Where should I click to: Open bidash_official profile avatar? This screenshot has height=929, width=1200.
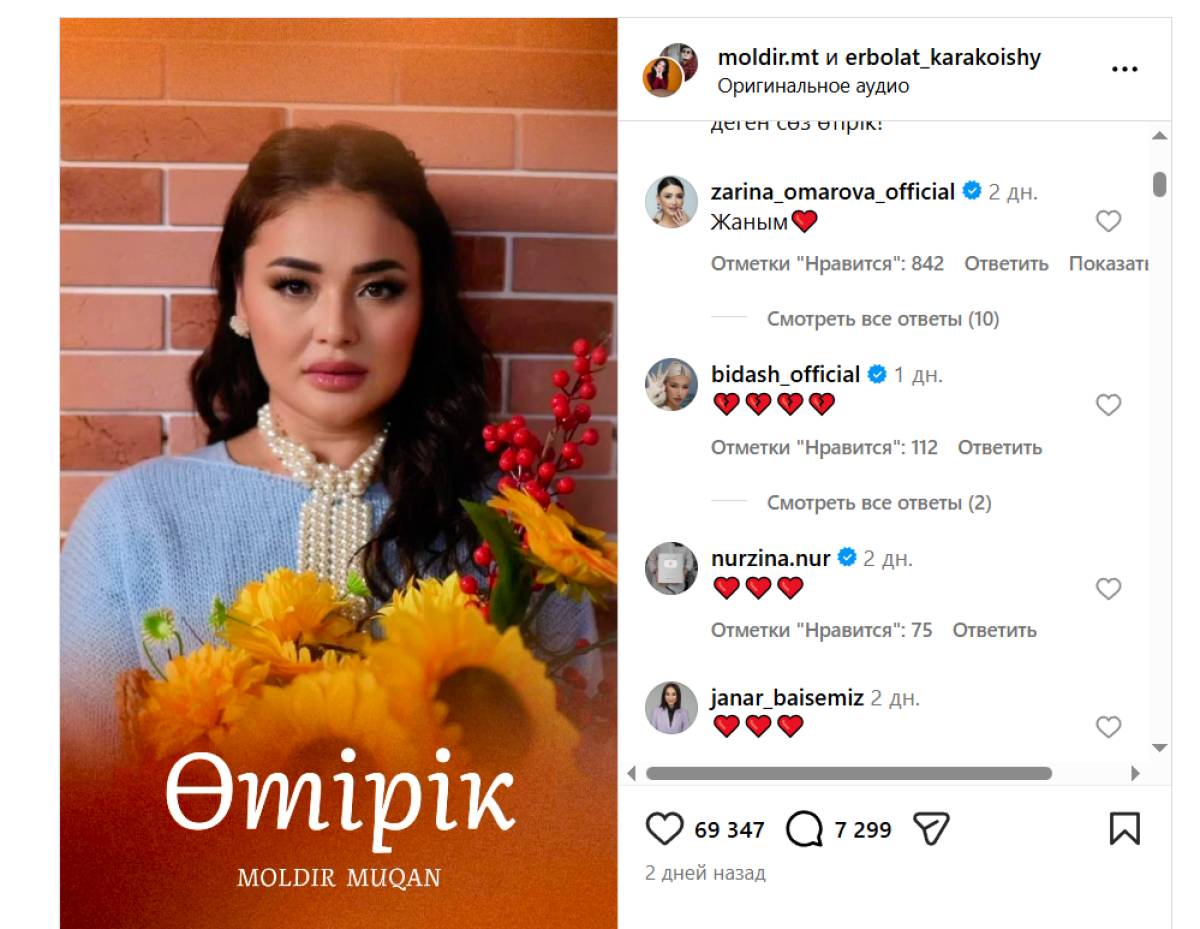(671, 384)
